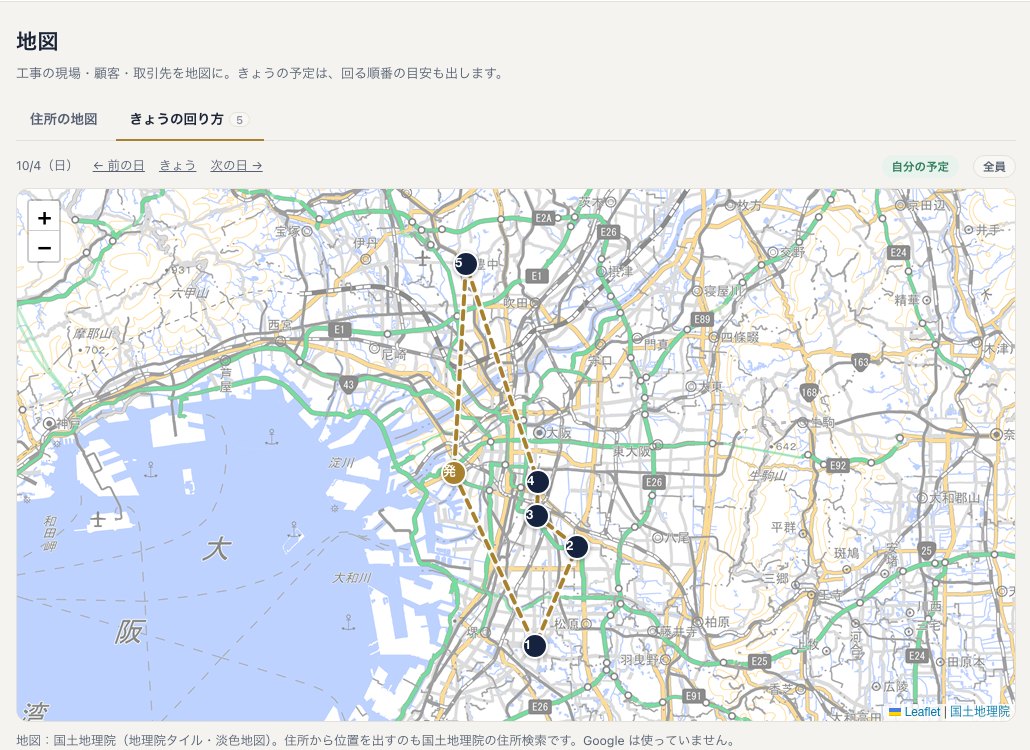1030x750 pixels.
Task: Switch the filter to 全員
Action: pyautogui.click(x=994, y=167)
